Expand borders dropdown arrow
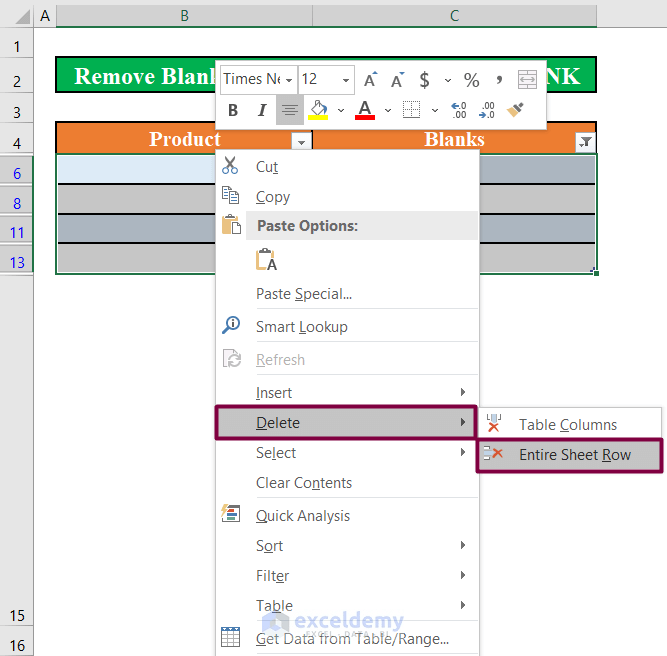 [x=435, y=111]
